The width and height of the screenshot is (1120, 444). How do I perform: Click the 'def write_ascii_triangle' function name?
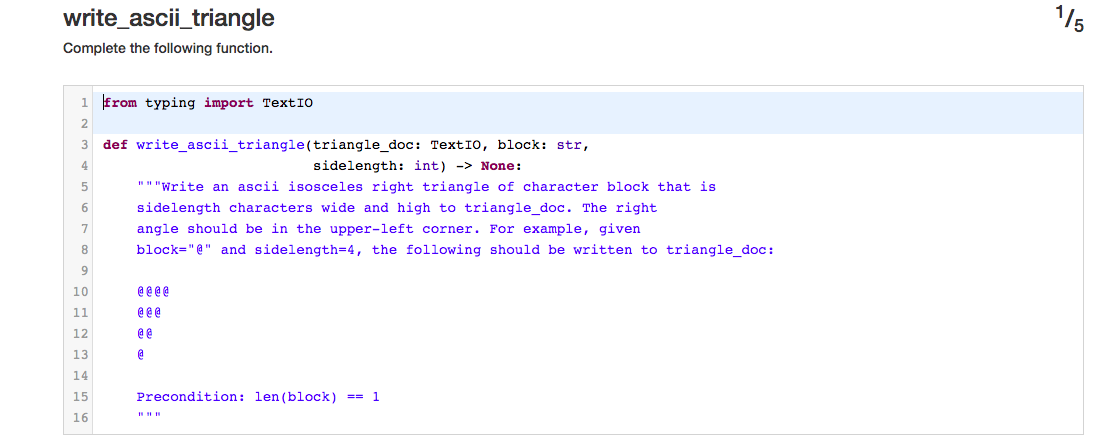[x=221, y=145]
